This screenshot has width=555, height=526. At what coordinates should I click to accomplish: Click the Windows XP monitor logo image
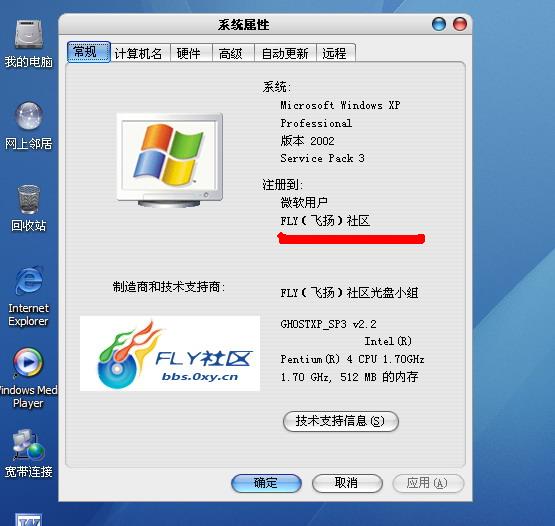pos(170,160)
